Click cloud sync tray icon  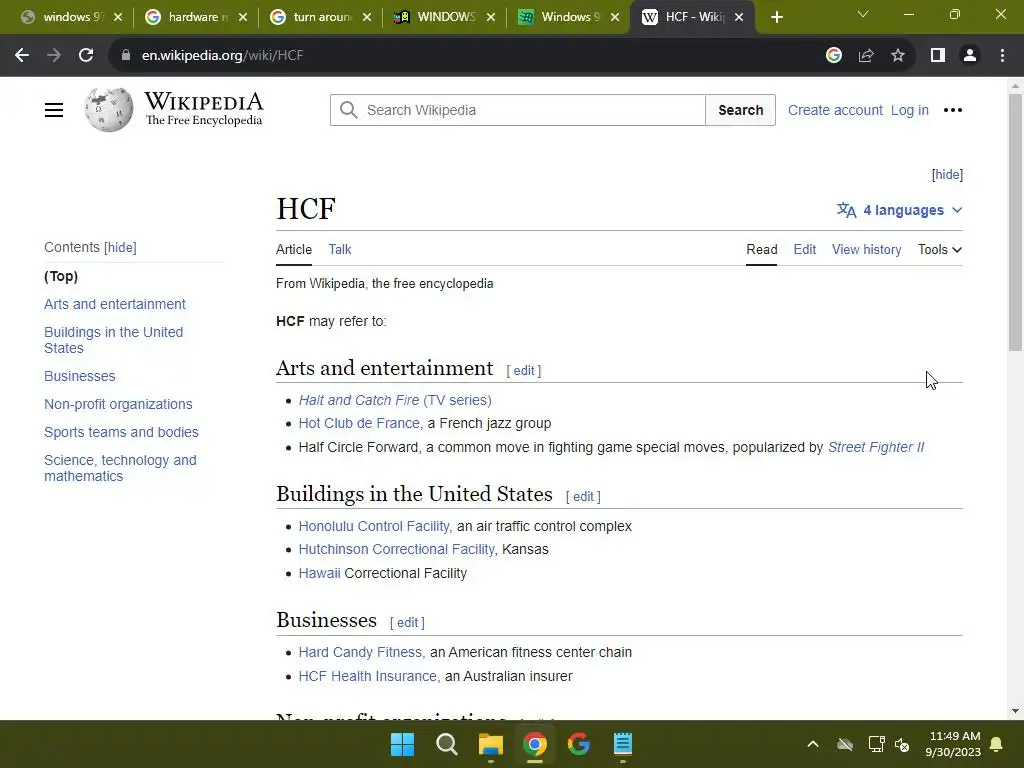coord(845,744)
